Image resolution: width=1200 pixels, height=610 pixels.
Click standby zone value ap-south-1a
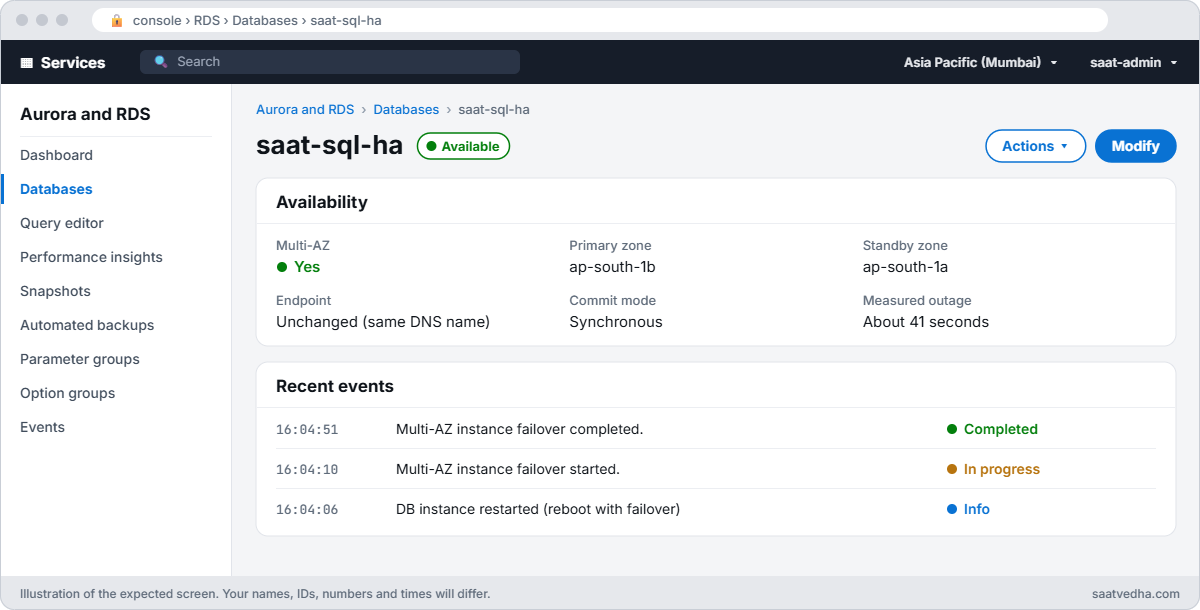tap(905, 267)
